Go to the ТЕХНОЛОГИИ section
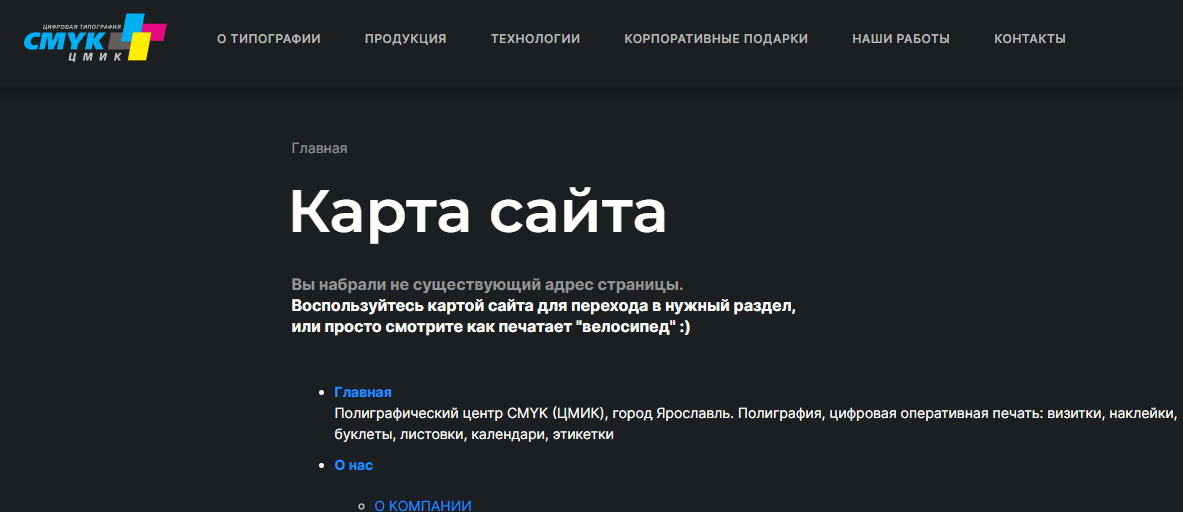 point(536,39)
